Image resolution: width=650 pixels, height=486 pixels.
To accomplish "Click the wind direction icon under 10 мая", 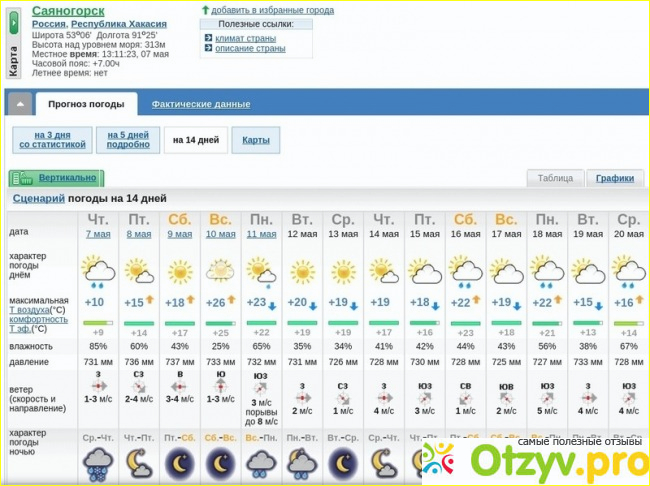I will tap(221, 385).
